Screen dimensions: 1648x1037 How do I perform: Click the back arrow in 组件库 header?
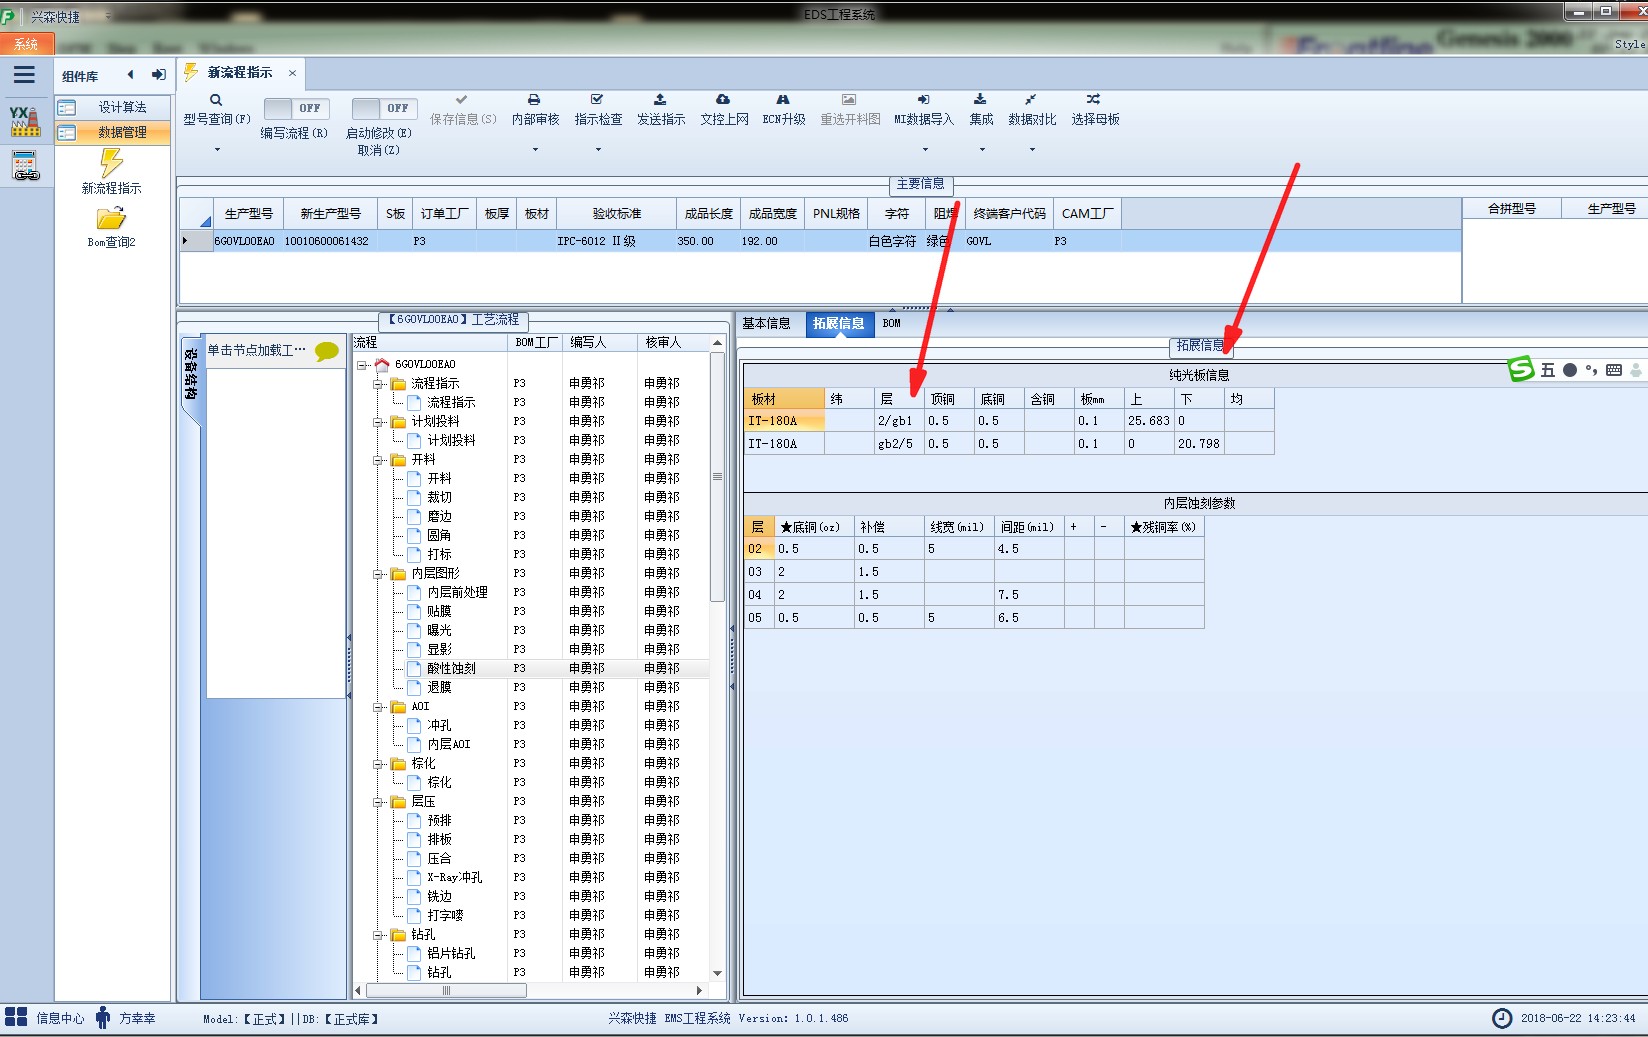(x=130, y=75)
